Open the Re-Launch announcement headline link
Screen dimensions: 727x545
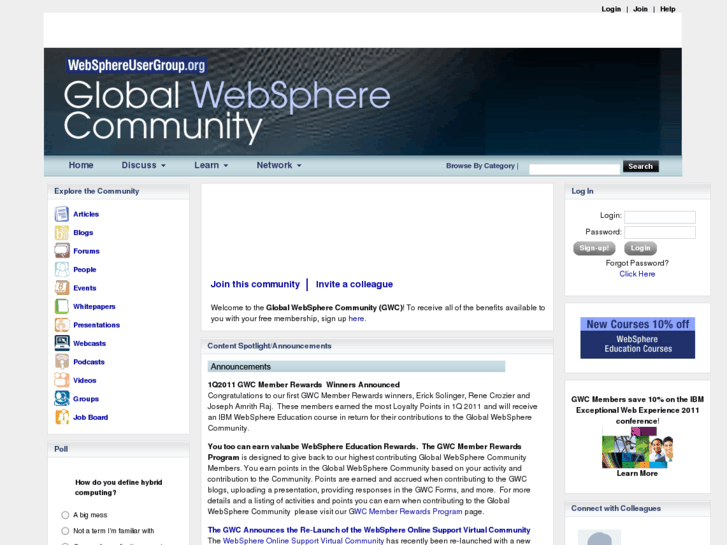pyautogui.click(x=369, y=530)
